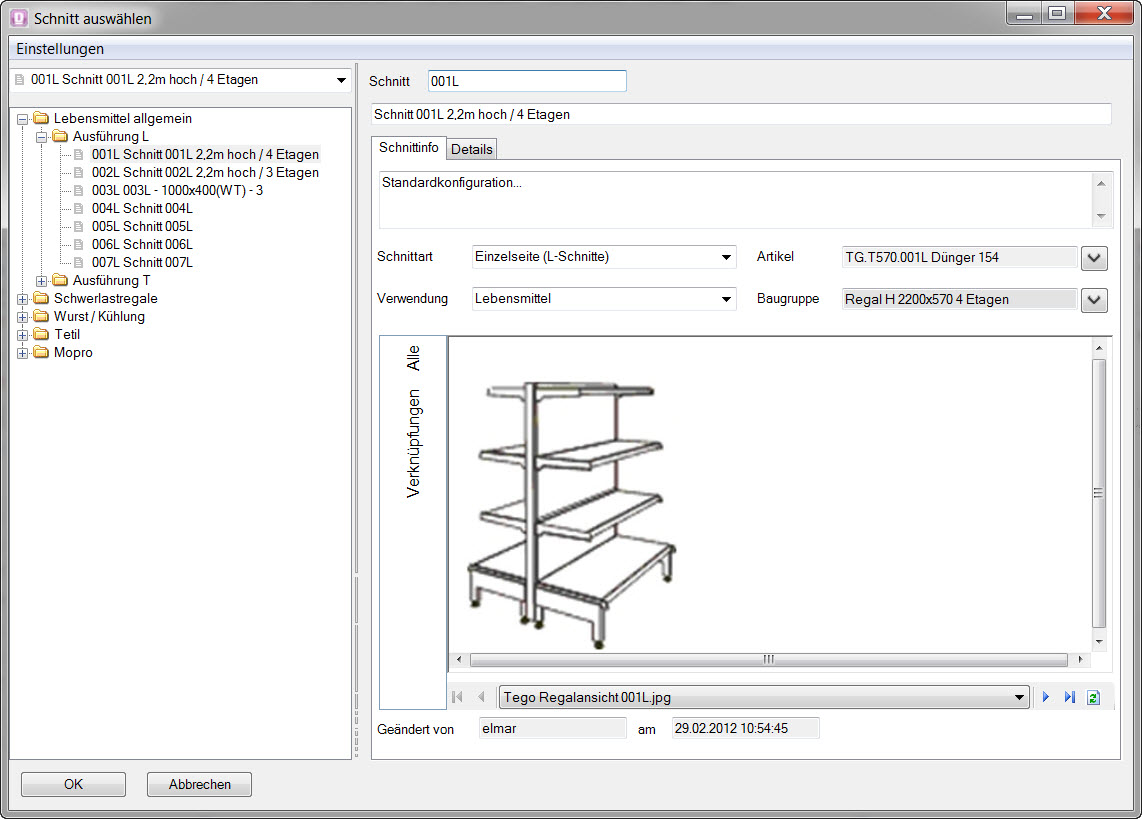This screenshot has height=819, width=1142.
Task: Collapse the Ausführung L folder
Action: 42,137
